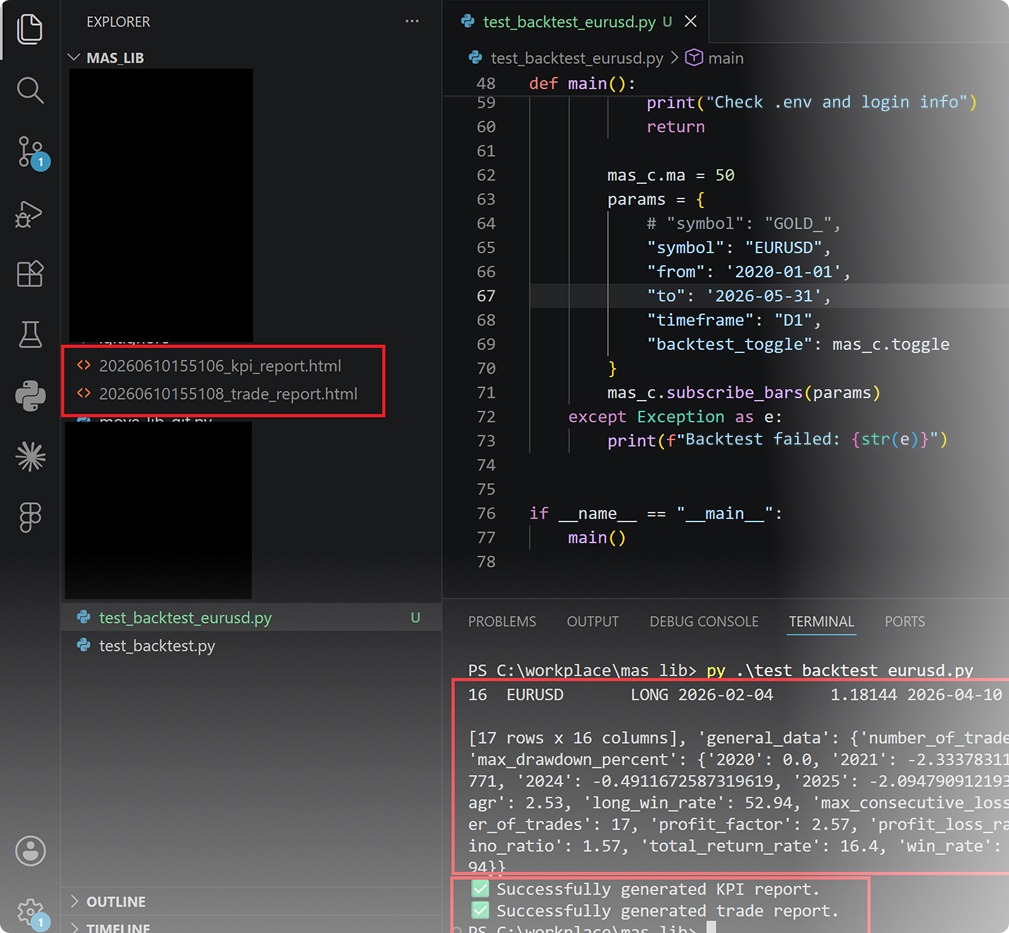Open the Search view icon

[x=30, y=90]
